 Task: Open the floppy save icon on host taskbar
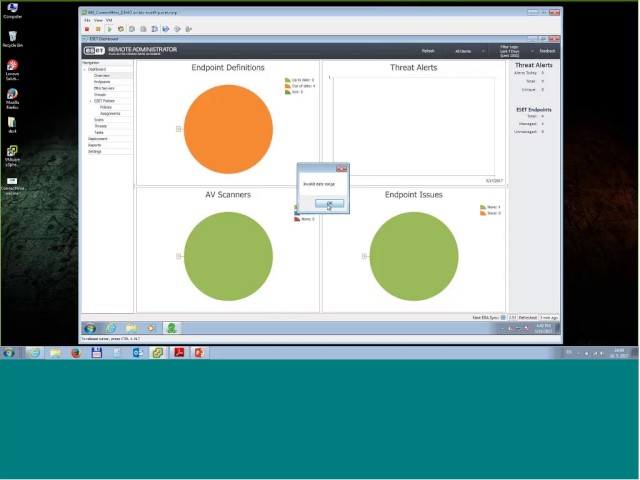tap(97, 353)
